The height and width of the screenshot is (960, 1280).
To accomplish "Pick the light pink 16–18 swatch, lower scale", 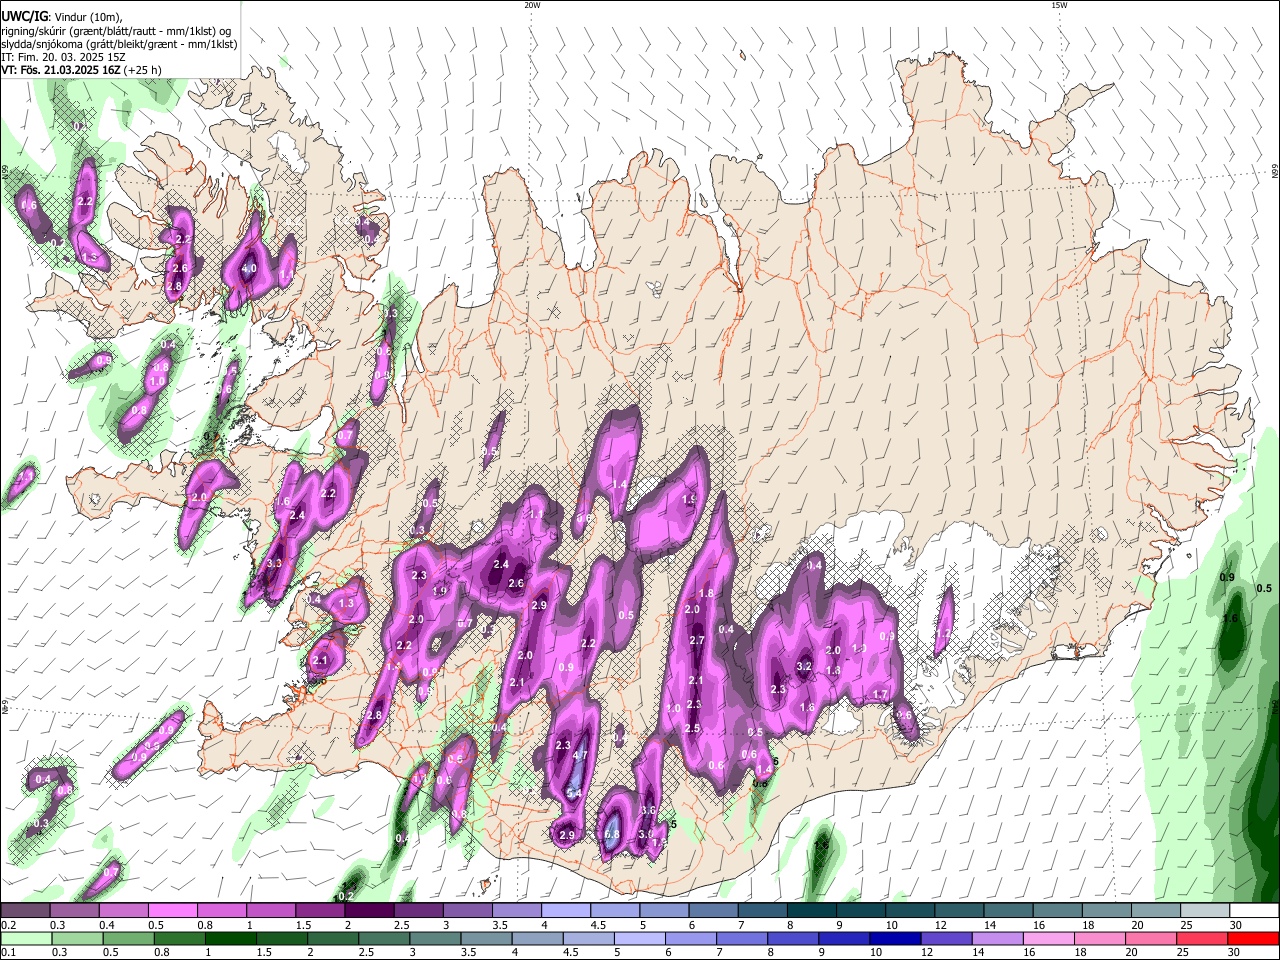I will coord(1049,938).
